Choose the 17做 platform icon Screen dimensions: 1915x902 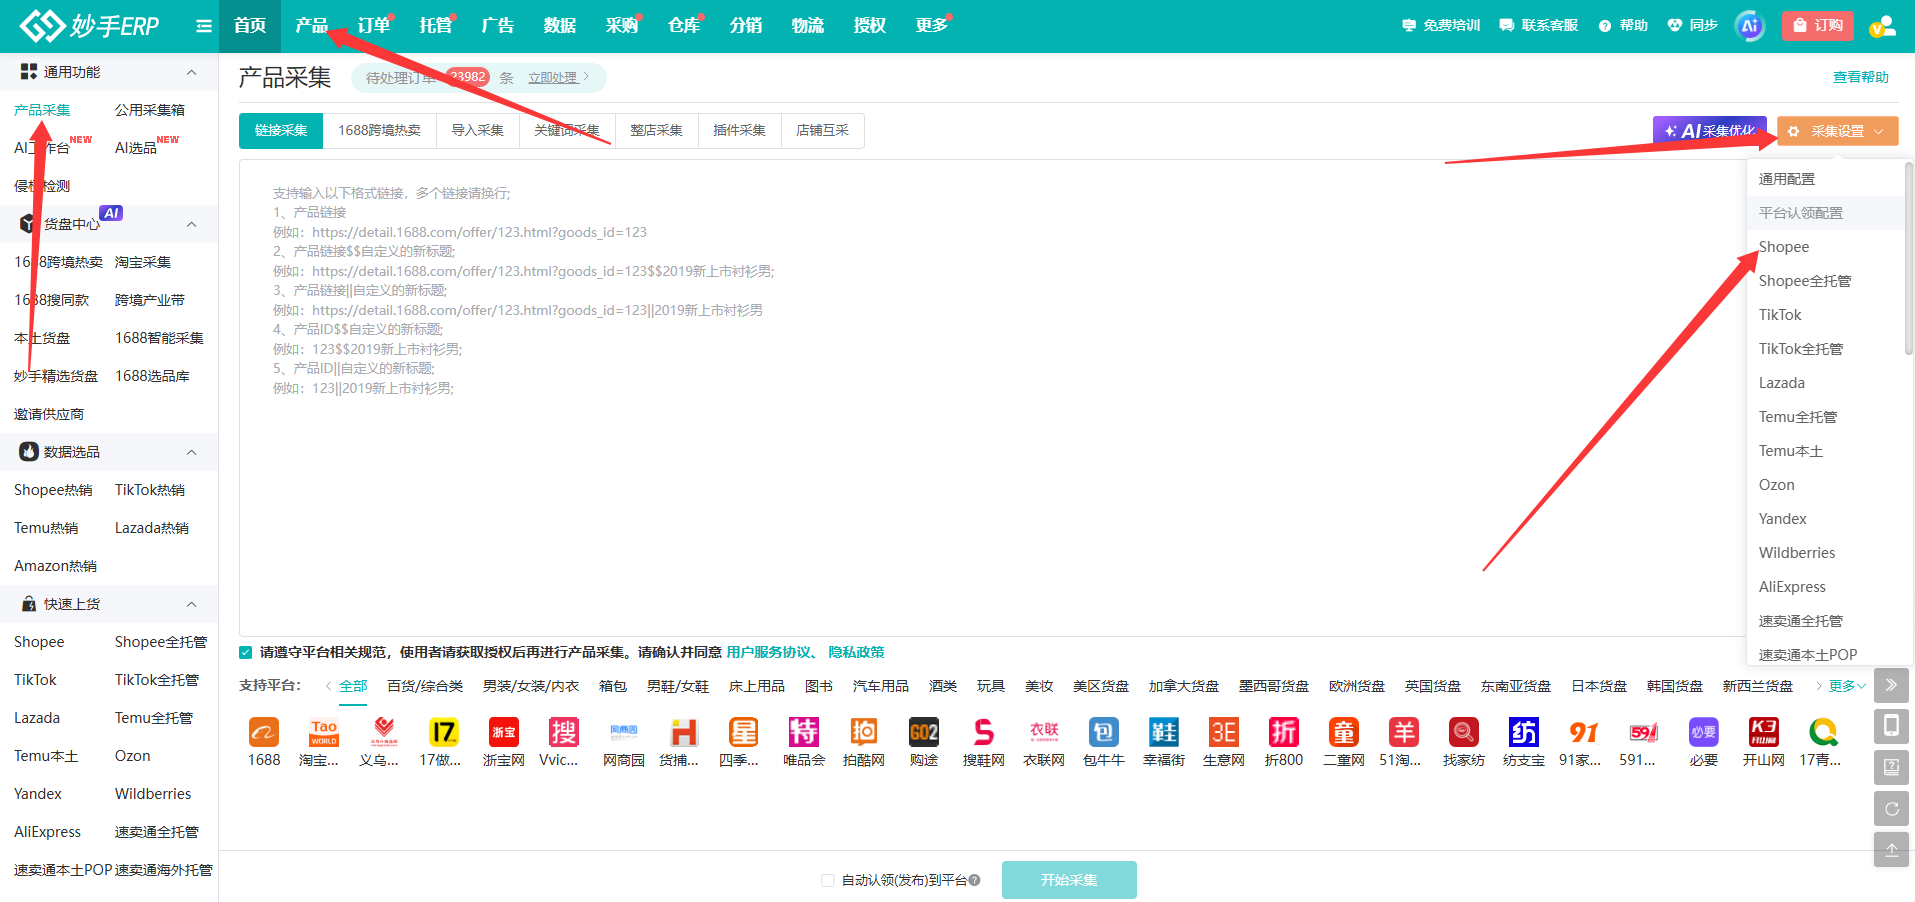click(444, 733)
